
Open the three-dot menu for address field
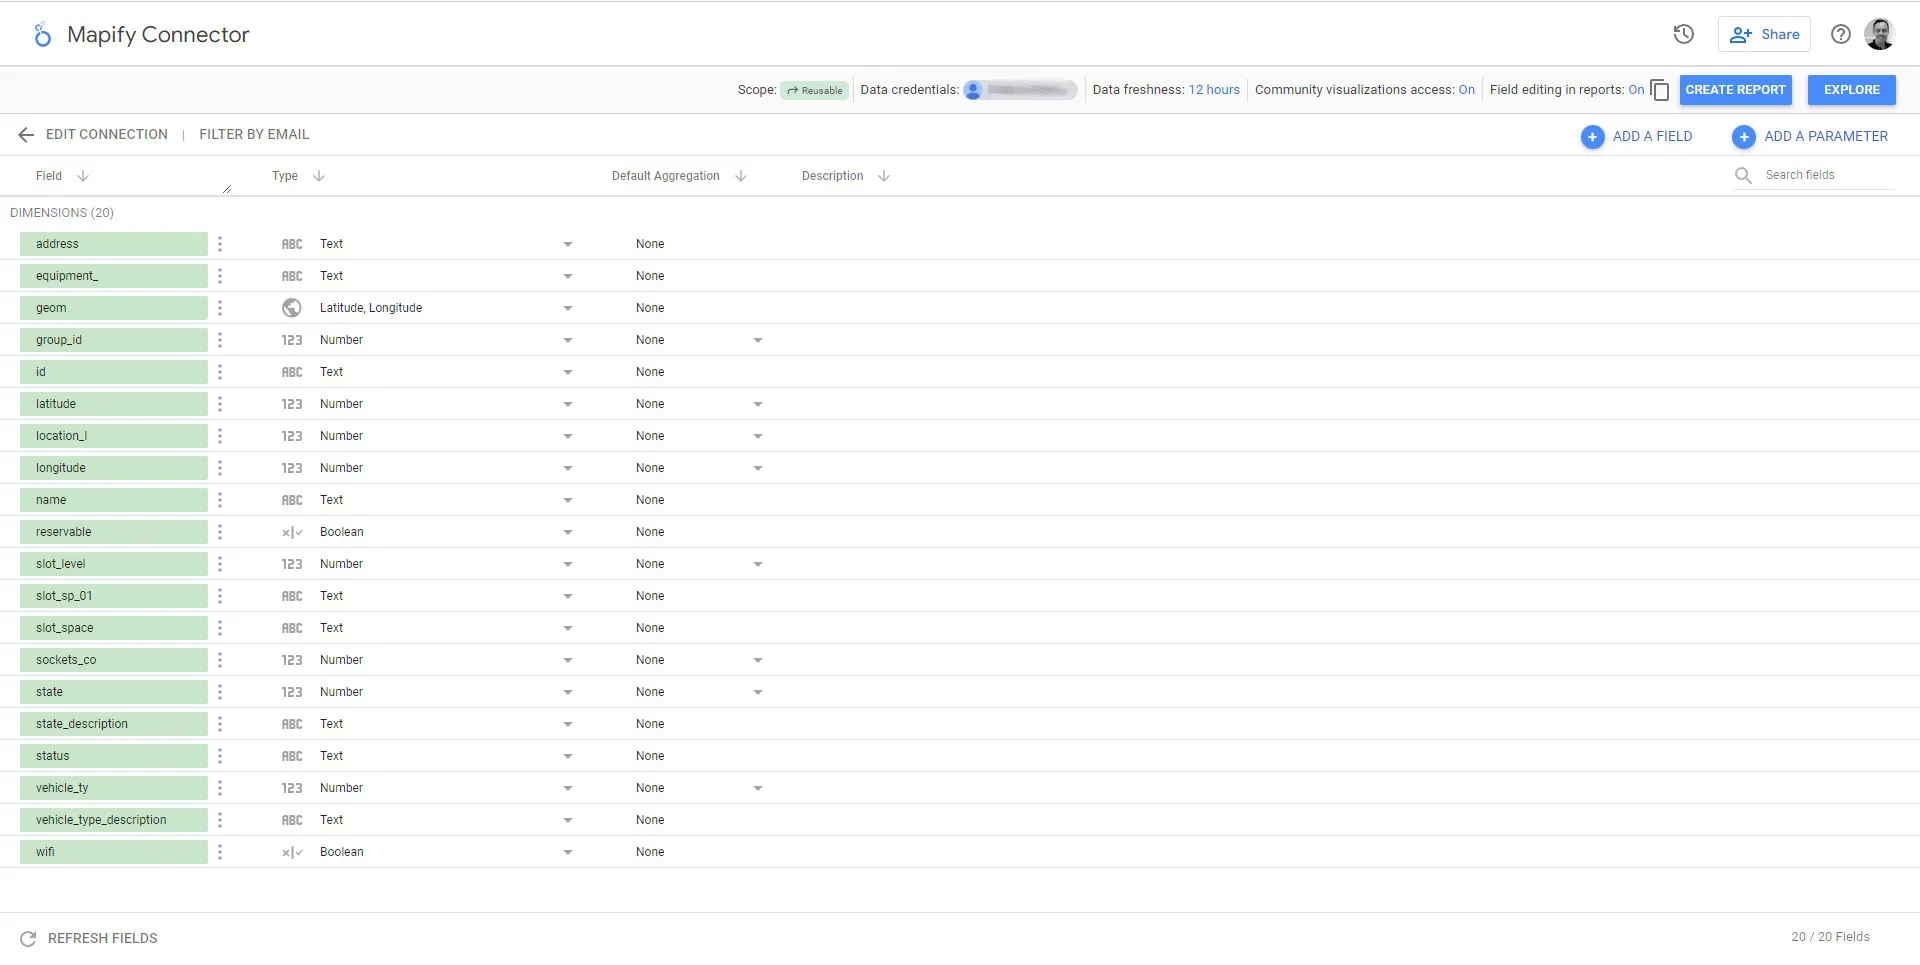pos(220,244)
